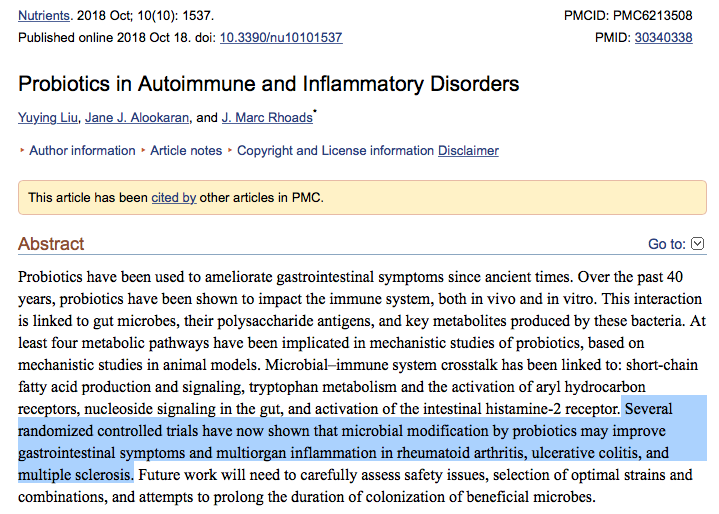
Task: Expand the Author information section
Action: point(82,151)
